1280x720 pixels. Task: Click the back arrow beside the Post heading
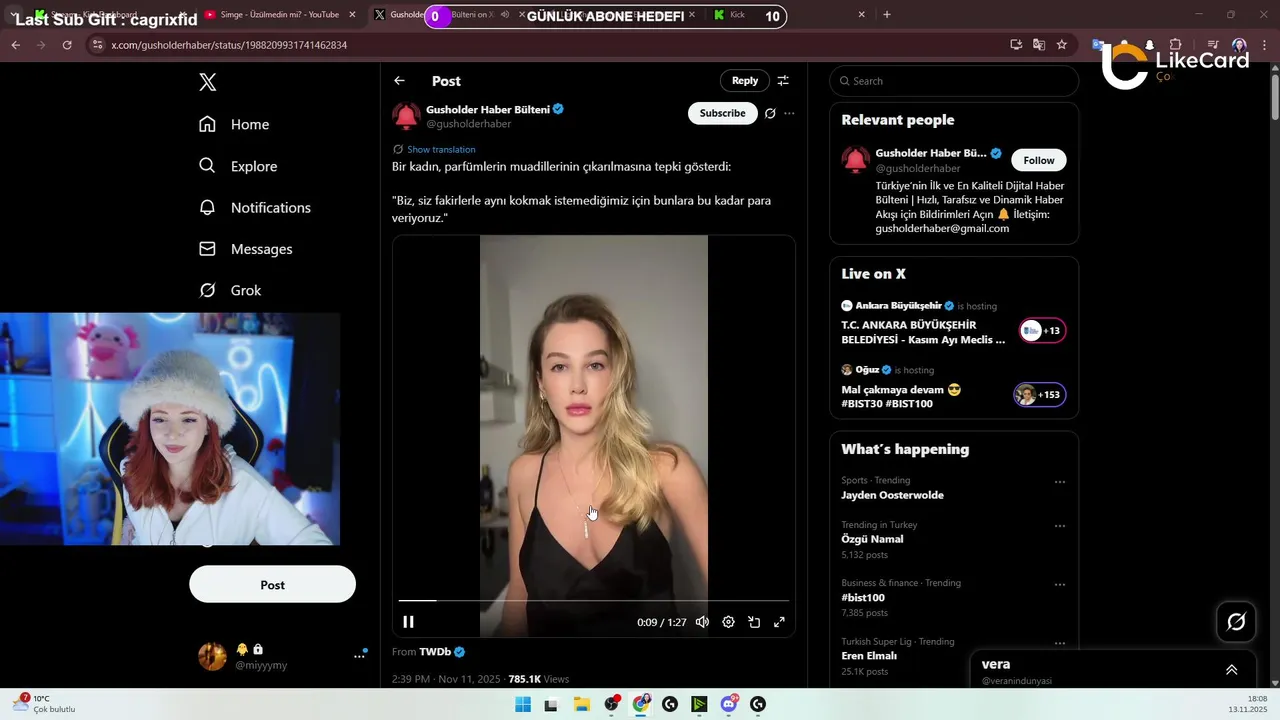click(x=400, y=81)
